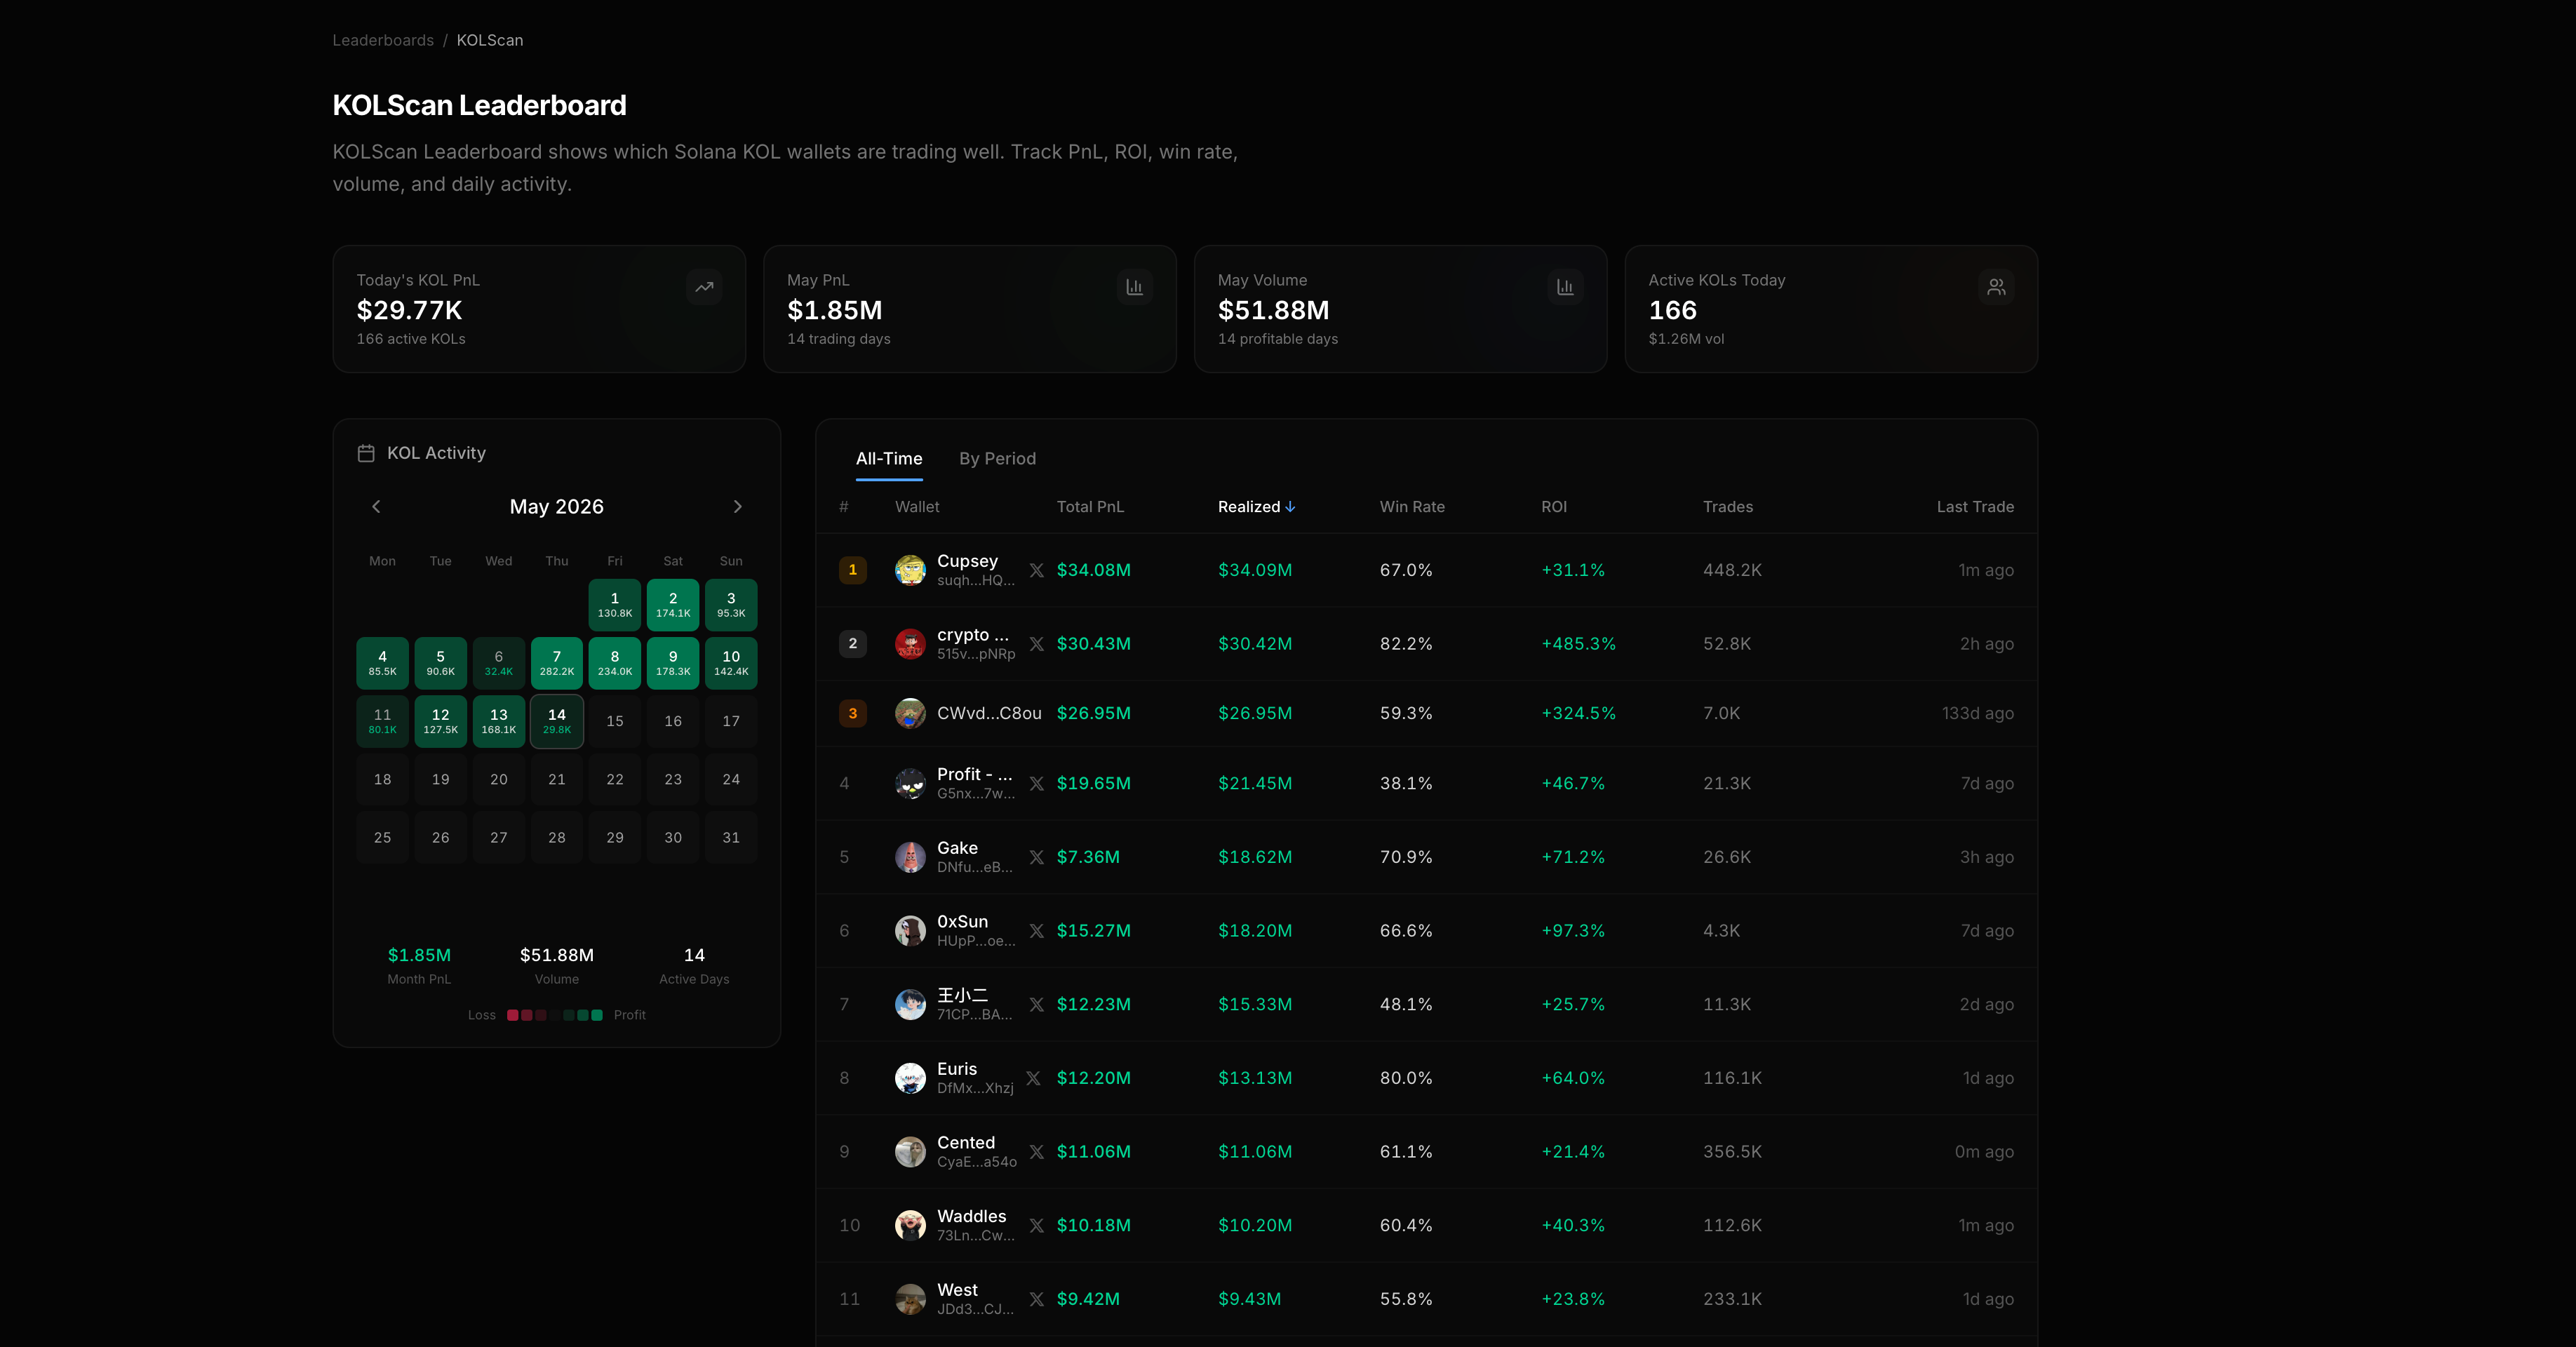2576x1347 pixels.
Task: Switch to the All-Time tab
Action: tap(889, 459)
